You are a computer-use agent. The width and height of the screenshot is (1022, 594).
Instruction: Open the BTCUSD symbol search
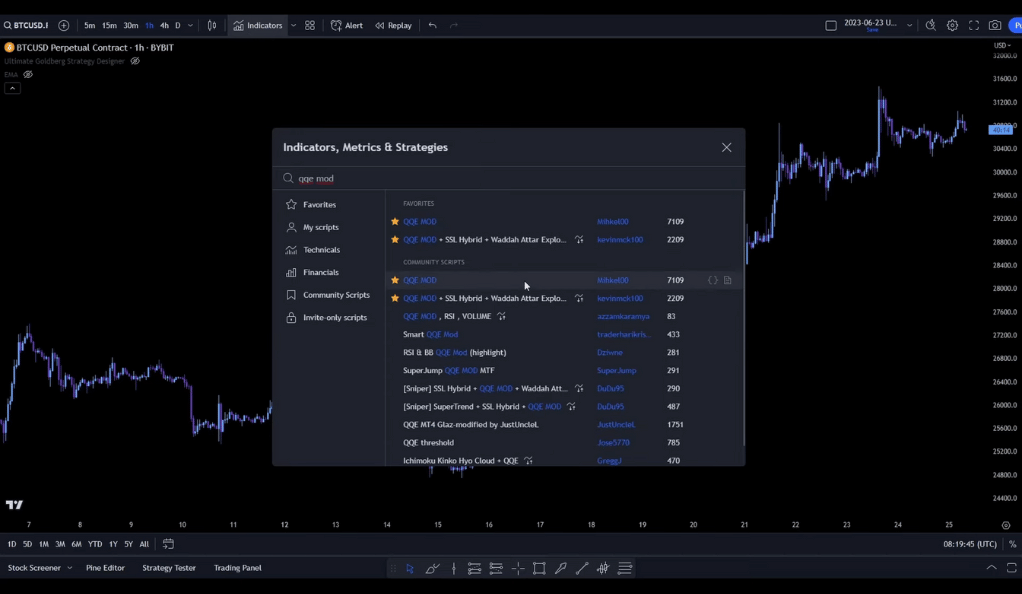(27, 25)
